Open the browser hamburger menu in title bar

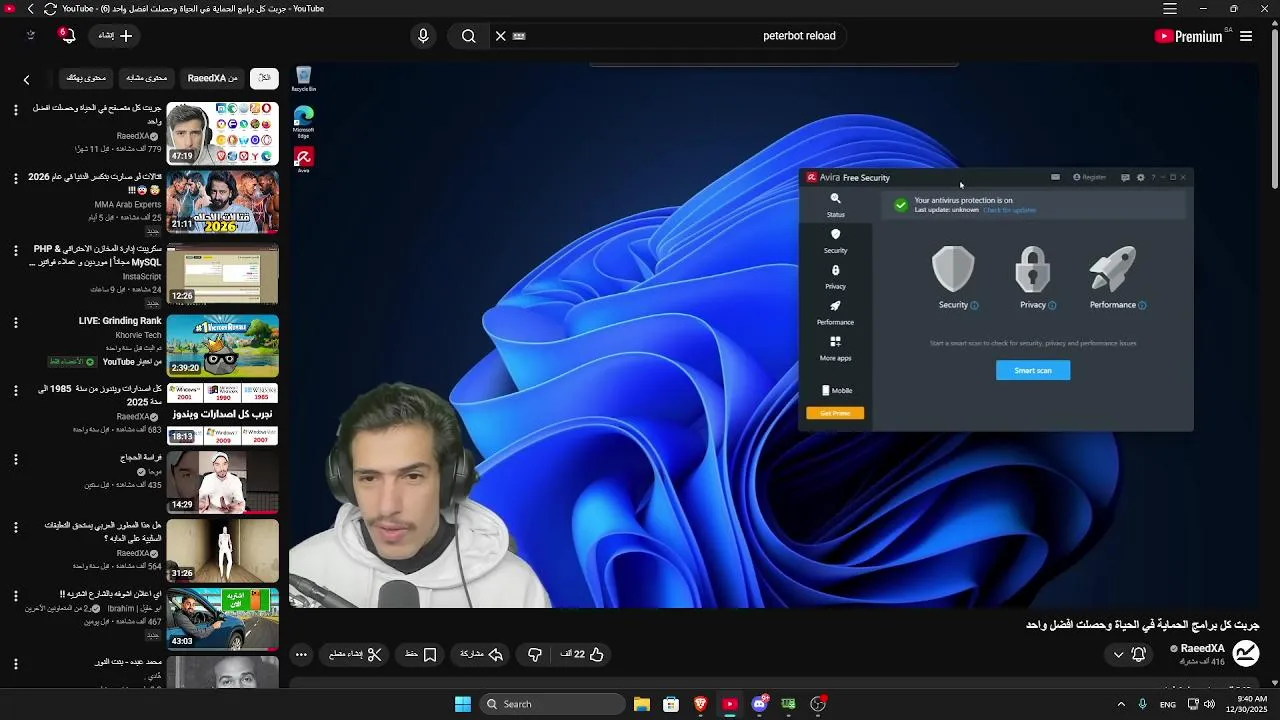pos(1170,9)
